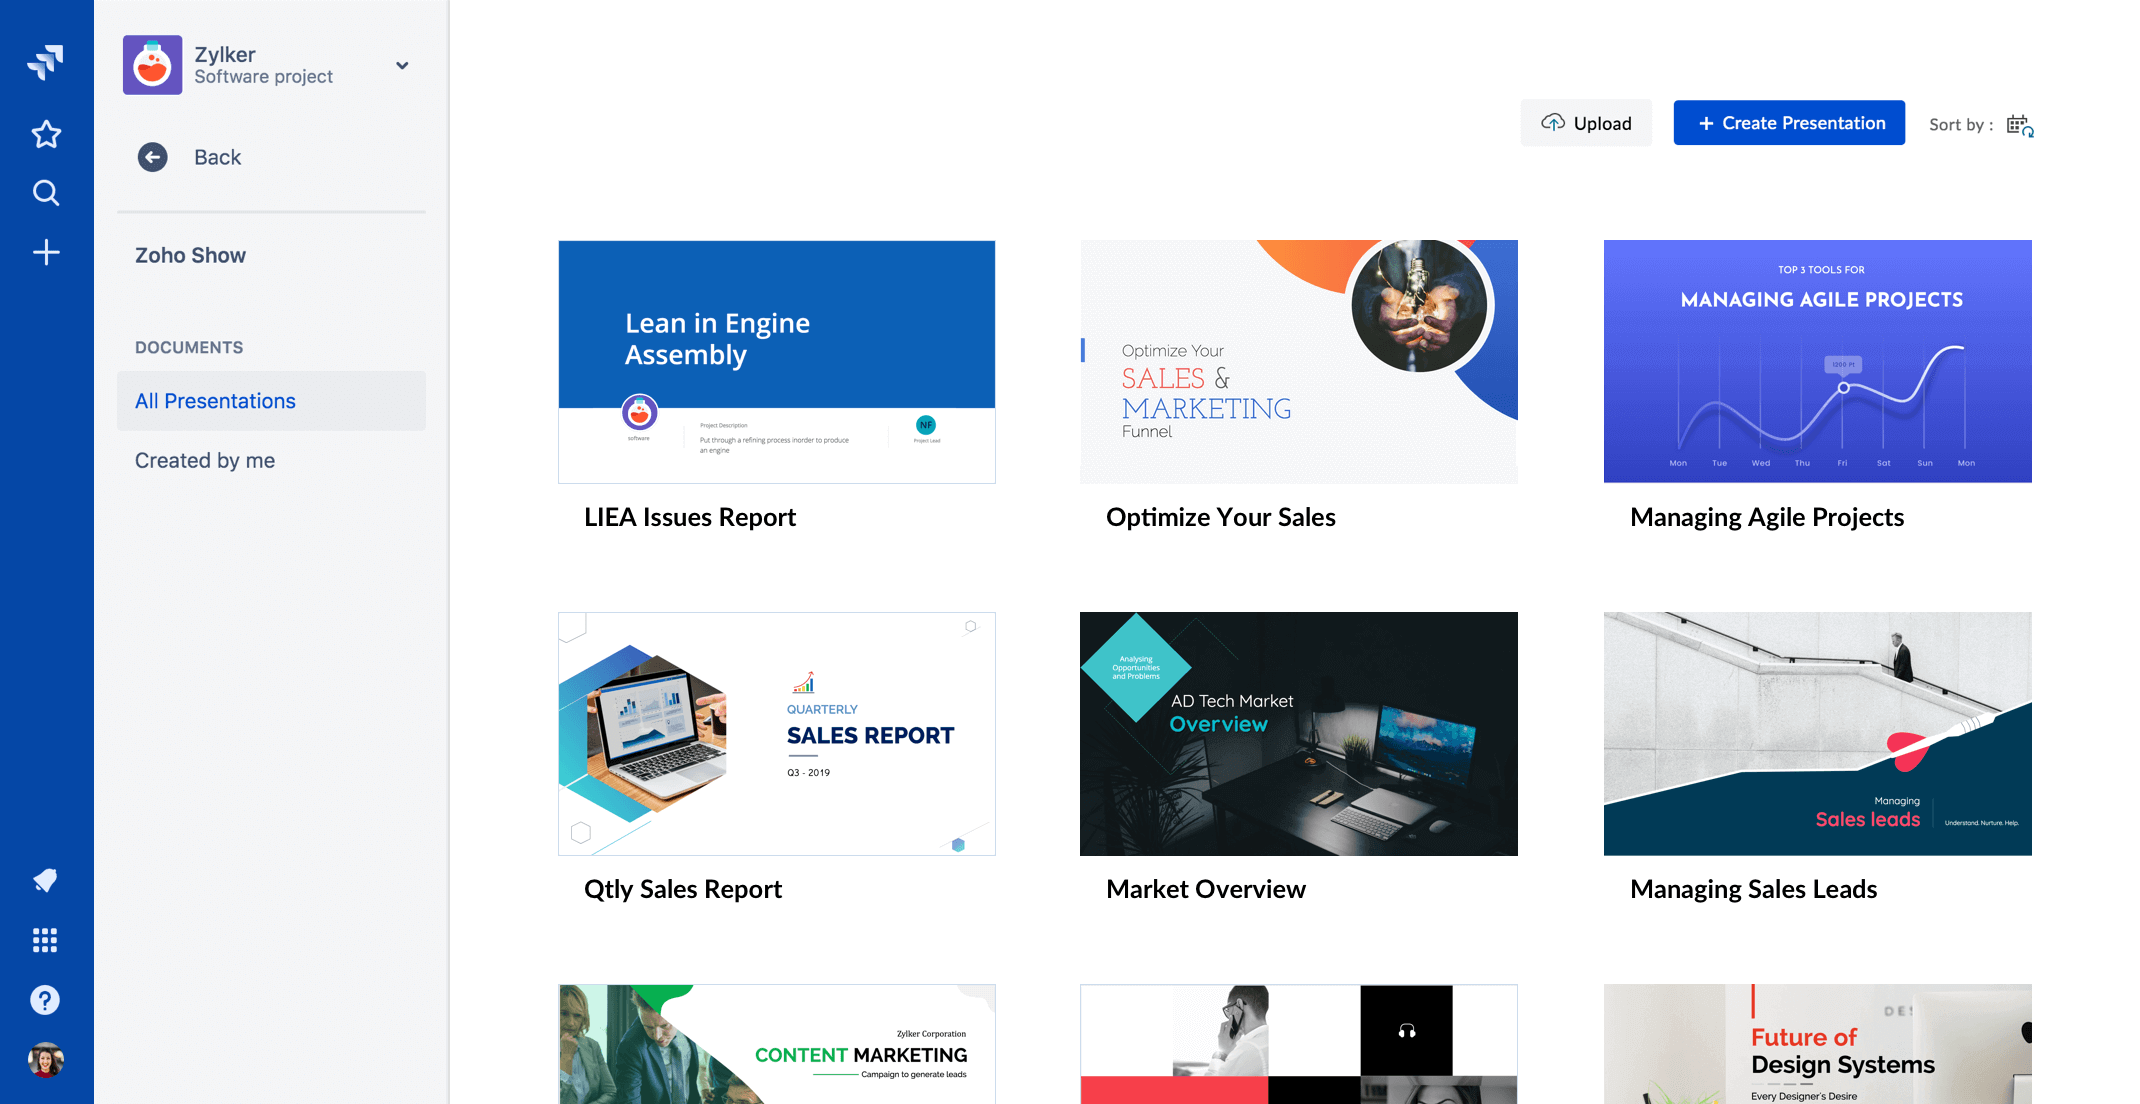Click the Zoho Show upload icon
2140x1104 pixels.
tap(1552, 123)
